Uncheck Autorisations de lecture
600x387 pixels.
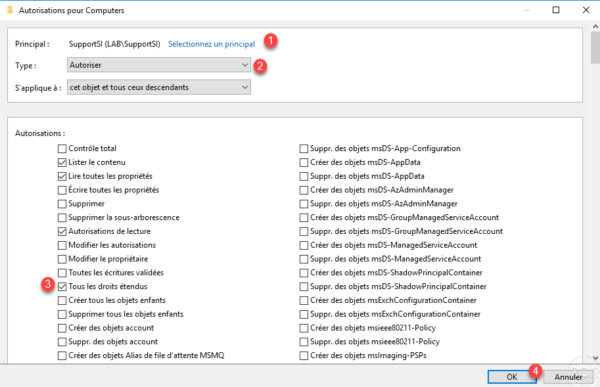pyautogui.click(x=62, y=231)
